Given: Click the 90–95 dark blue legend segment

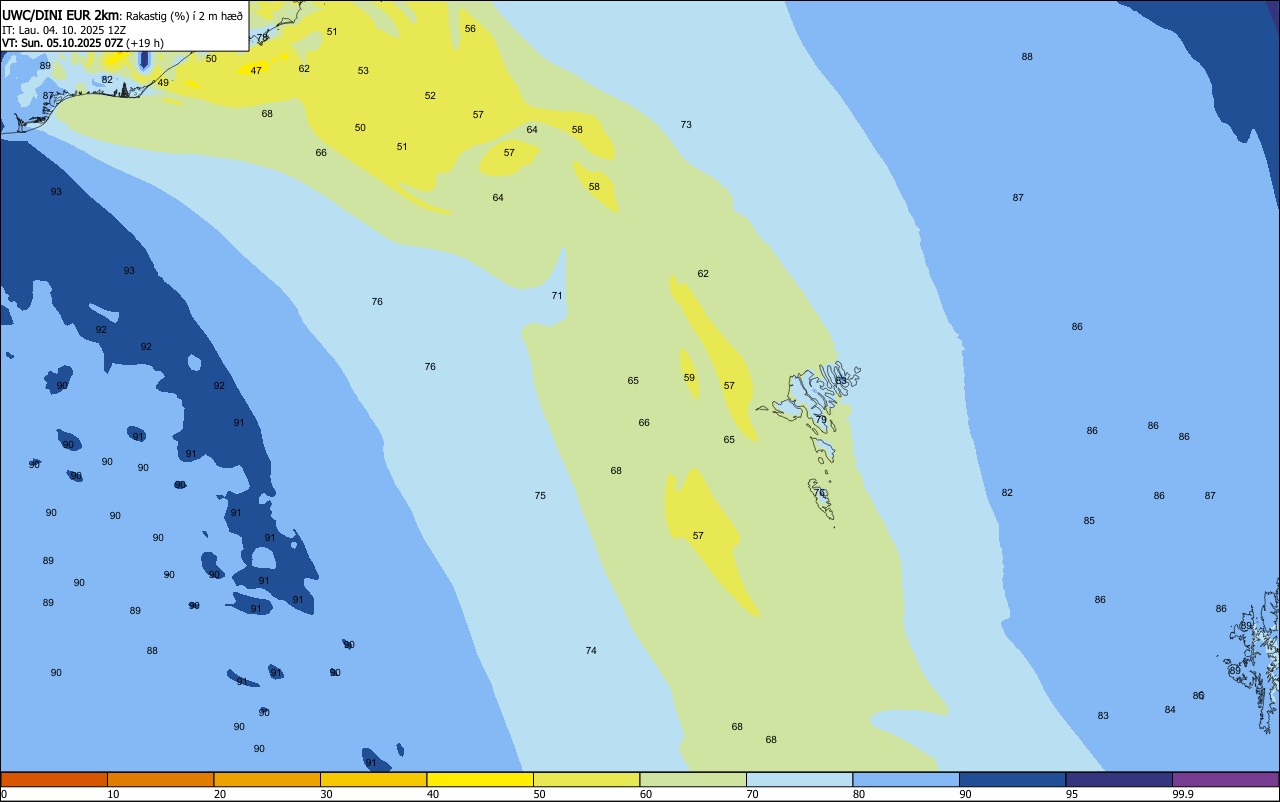Looking at the screenshot, I should (x=1012, y=779).
